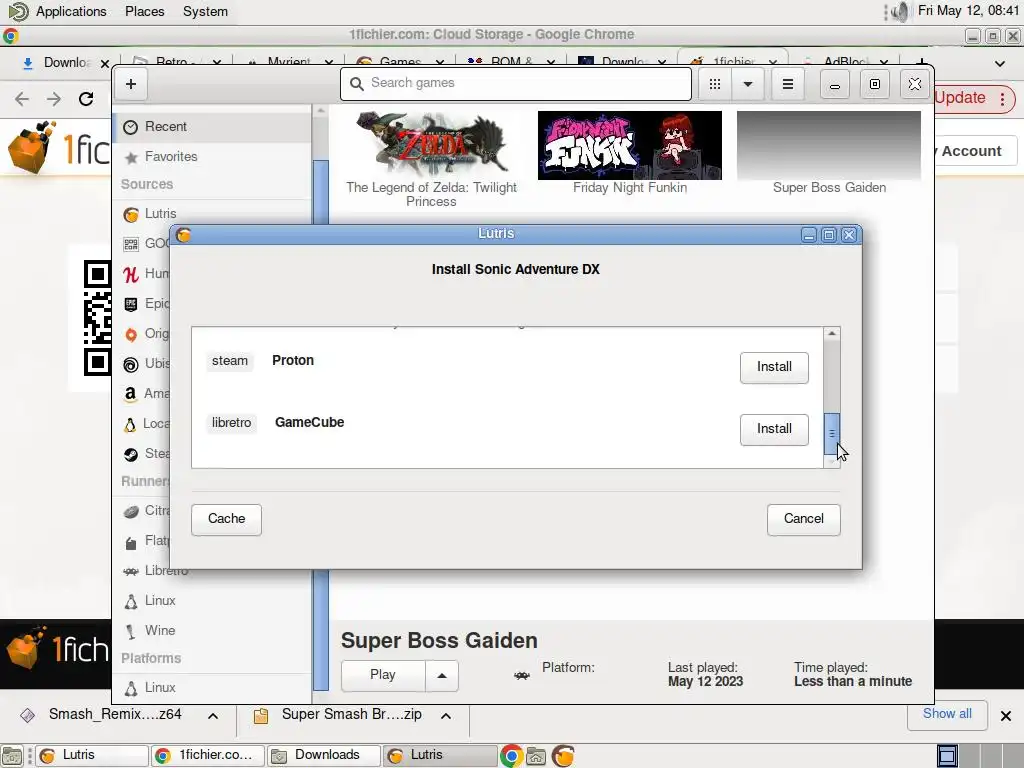Click the Humble Bundle source icon
Image resolution: width=1024 pixels, height=768 pixels.
(x=131, y=274)
